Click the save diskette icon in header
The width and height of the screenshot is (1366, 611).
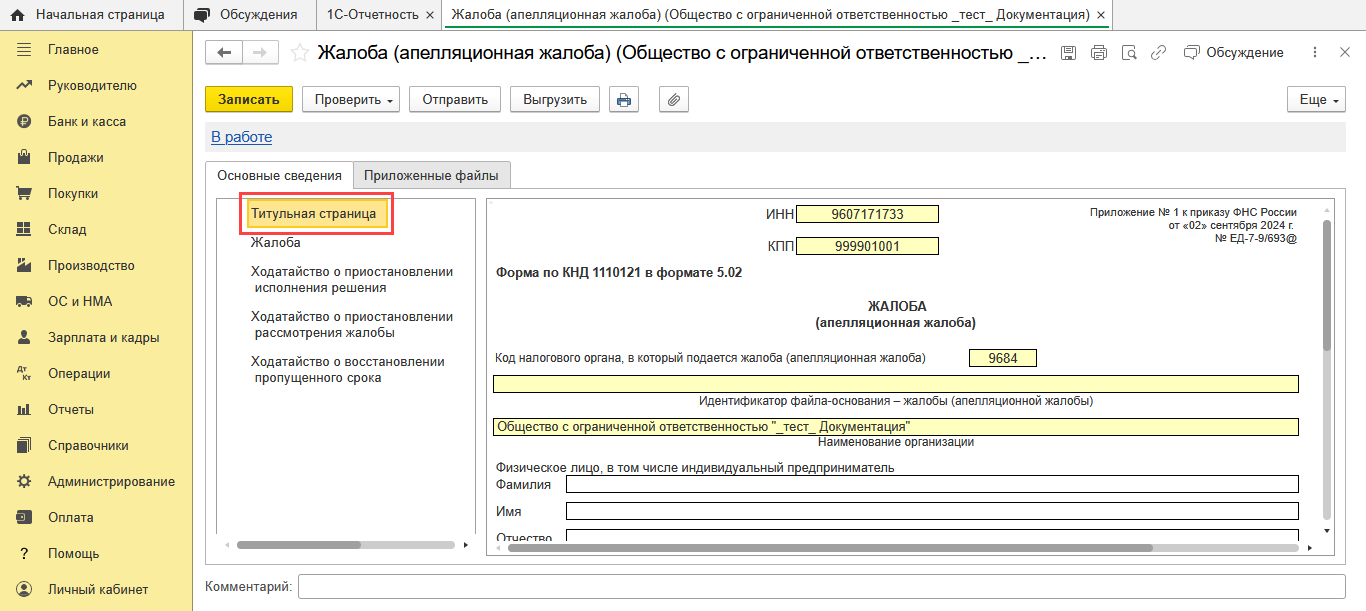click(1068, 53)
